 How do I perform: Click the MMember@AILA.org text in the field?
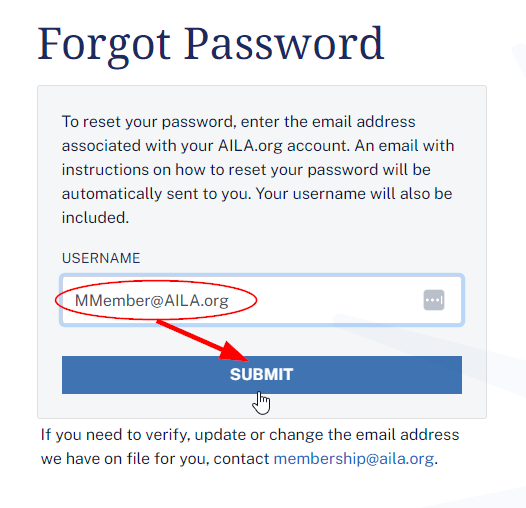pyautogui.click(x=152, y=300)
